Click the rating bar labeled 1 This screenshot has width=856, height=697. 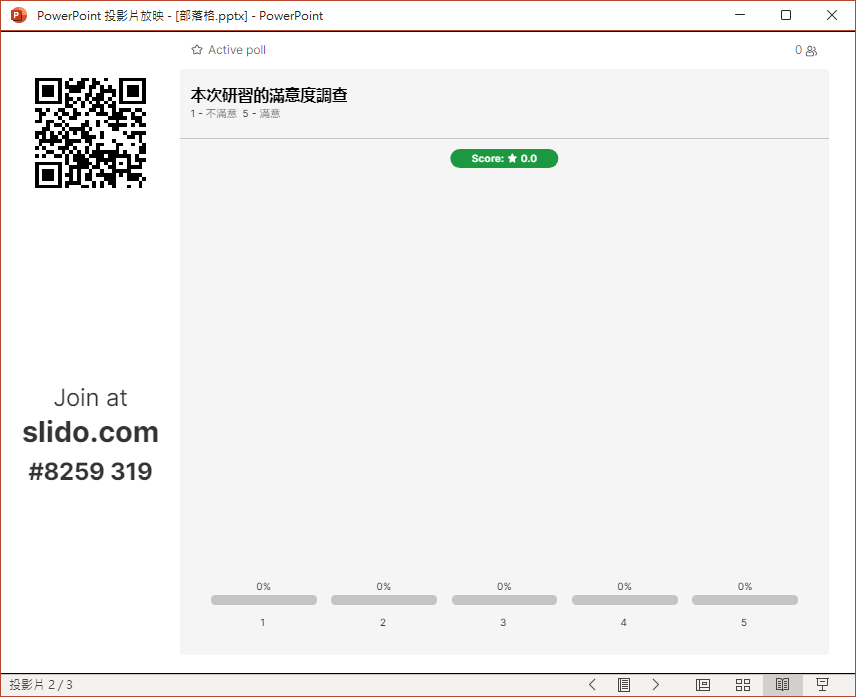coord(264,600)
